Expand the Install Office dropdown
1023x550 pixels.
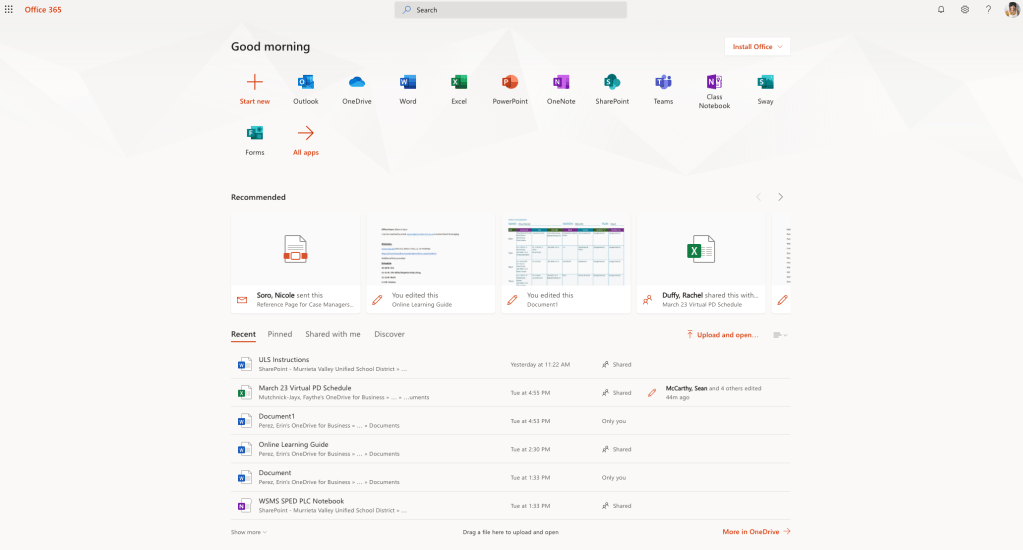coord(757,46)
